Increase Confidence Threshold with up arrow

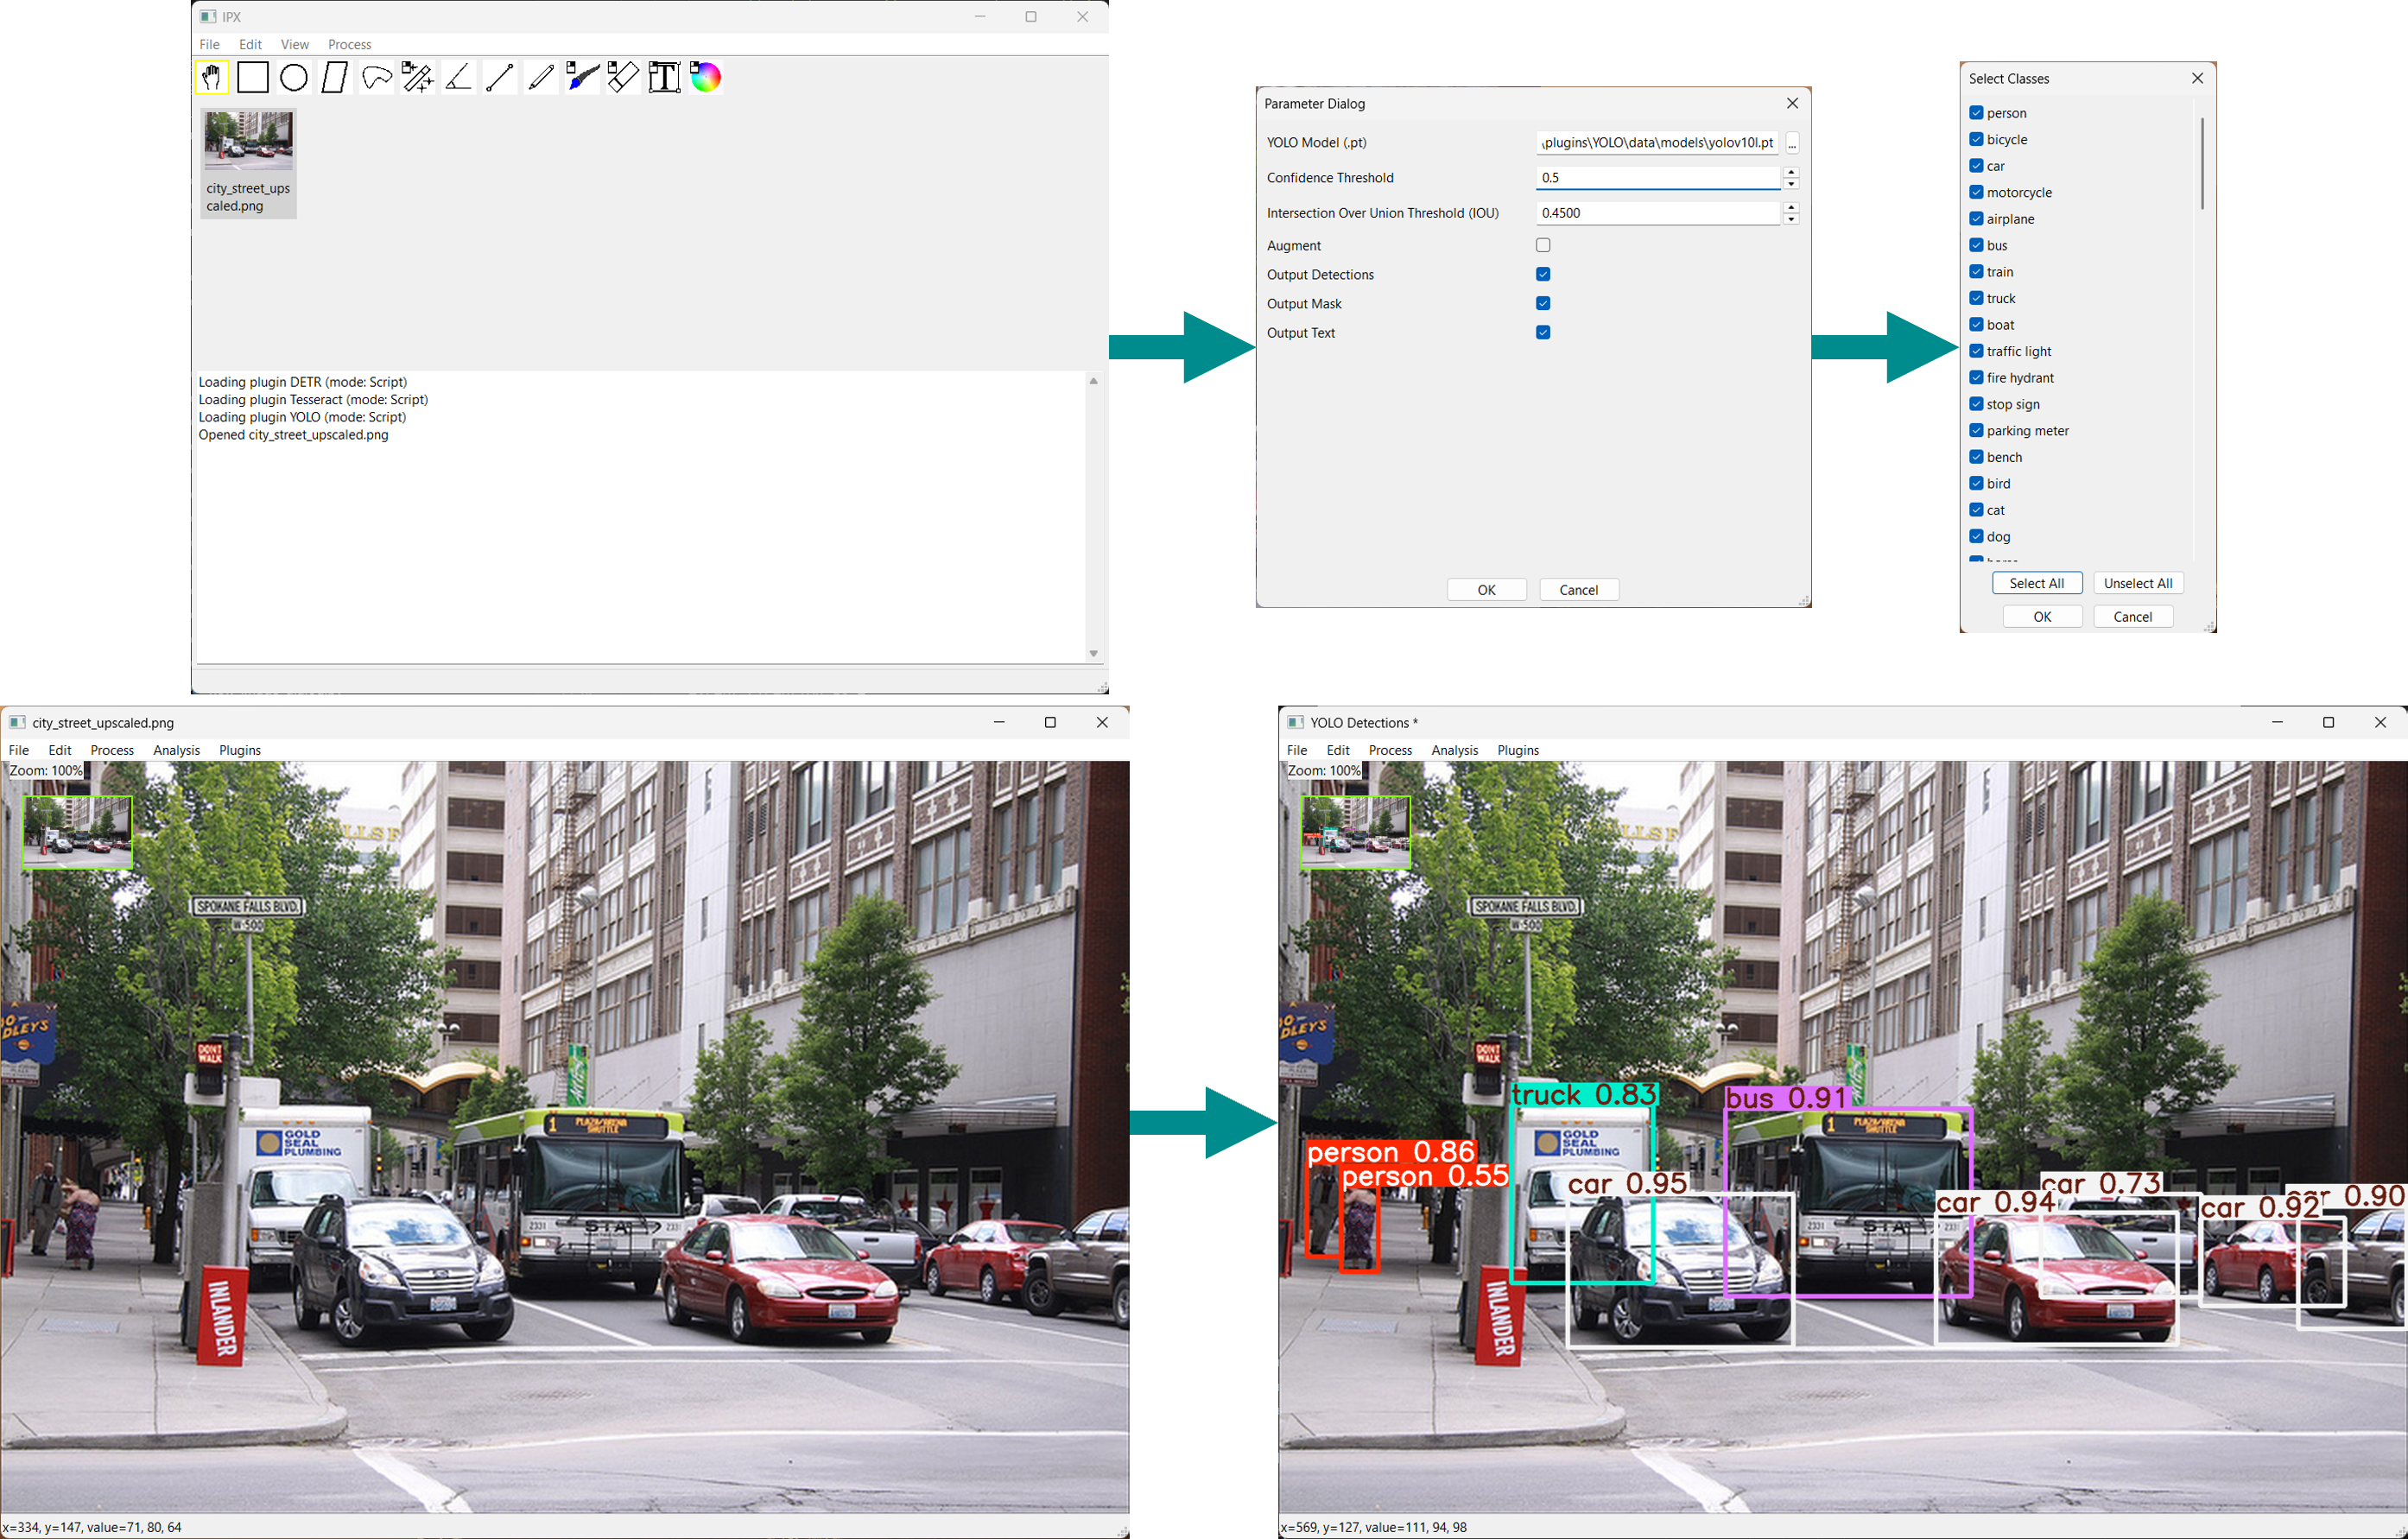[1791, 172]
